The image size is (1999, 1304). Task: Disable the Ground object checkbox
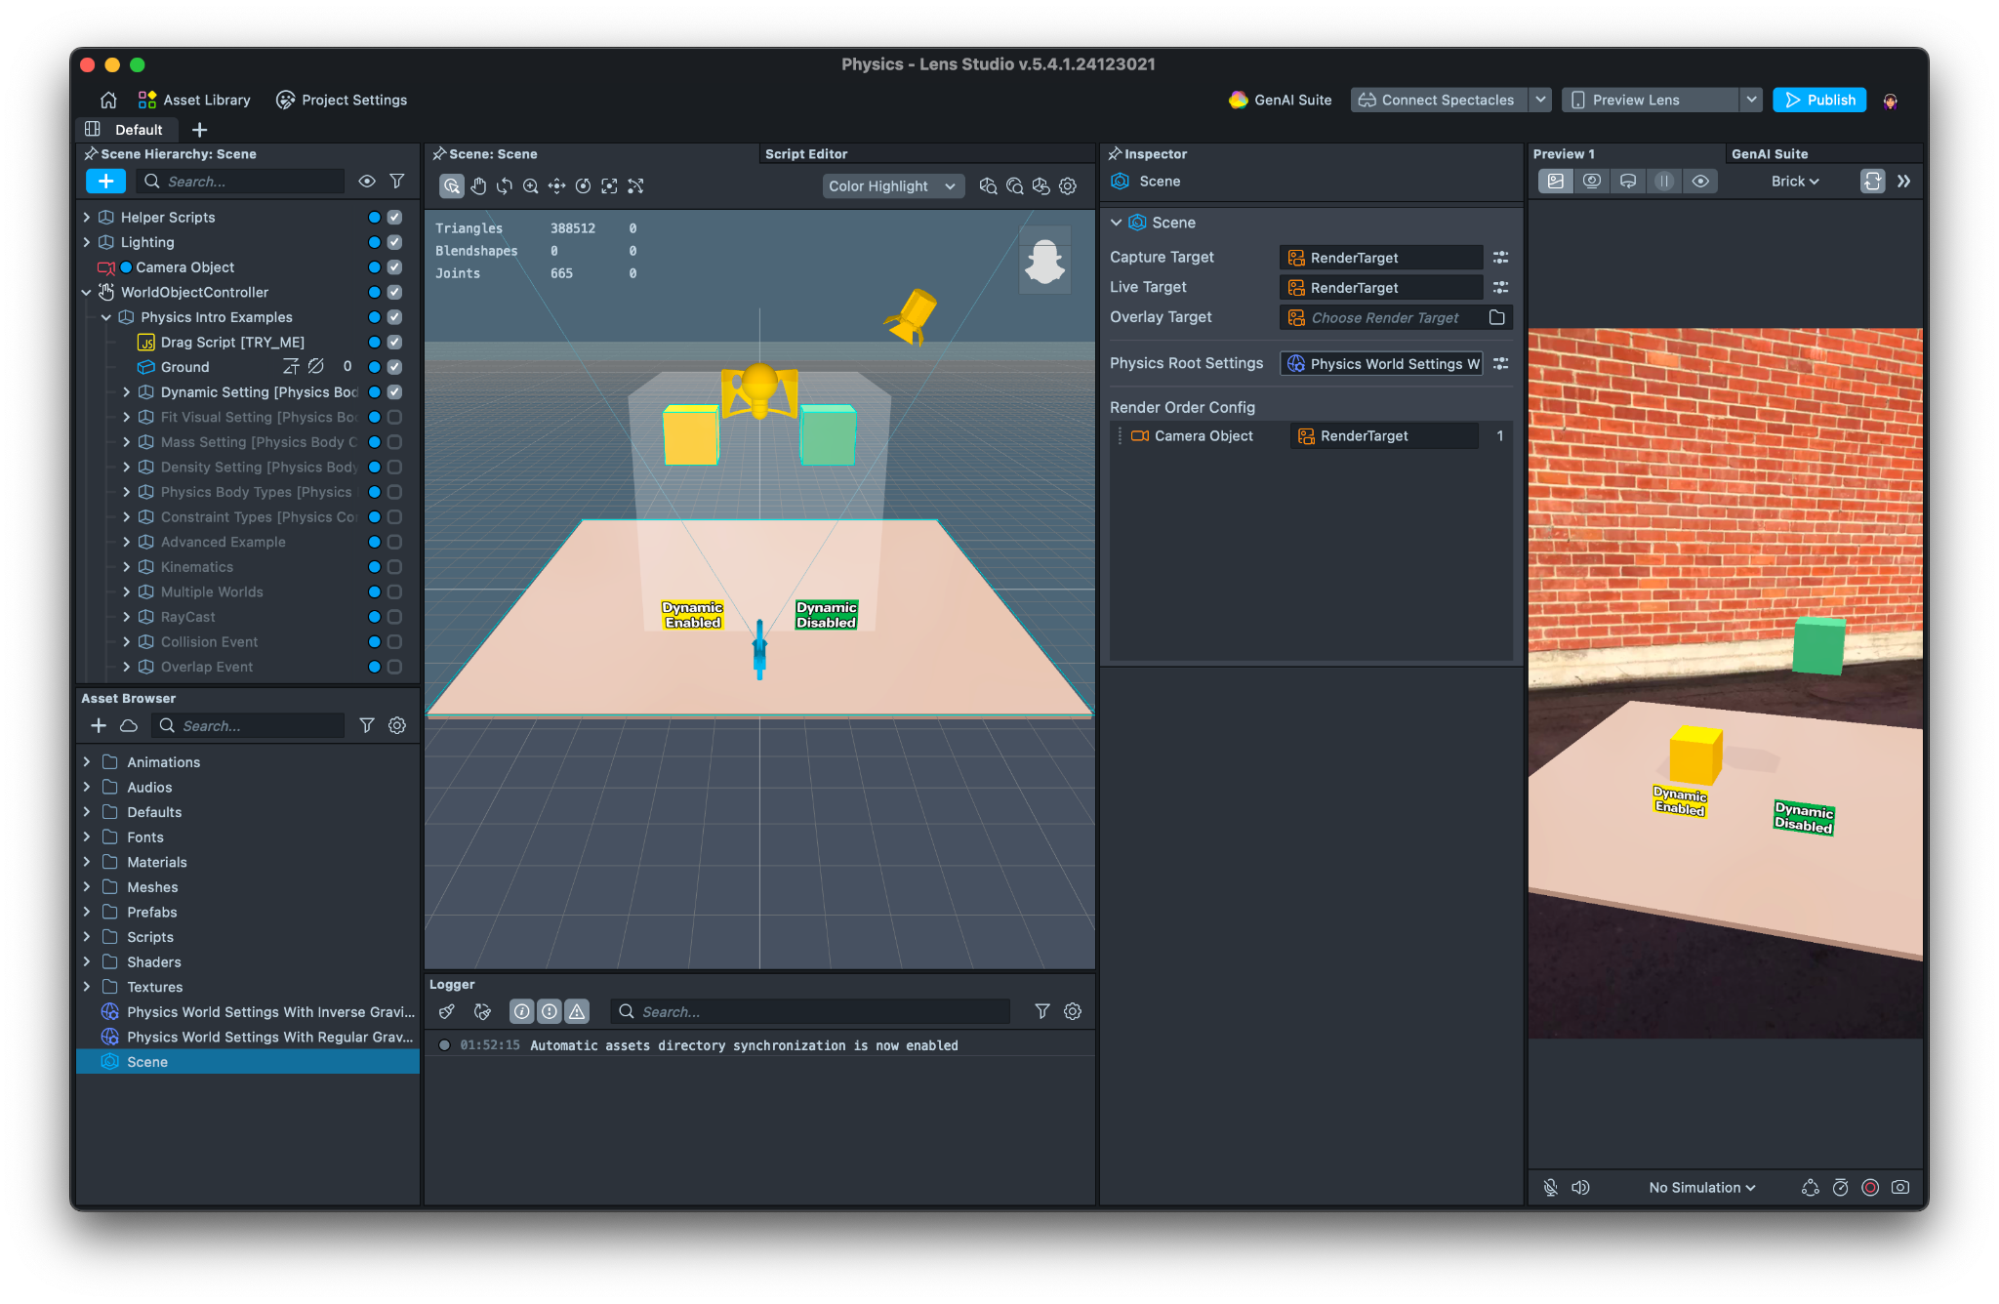395,367
